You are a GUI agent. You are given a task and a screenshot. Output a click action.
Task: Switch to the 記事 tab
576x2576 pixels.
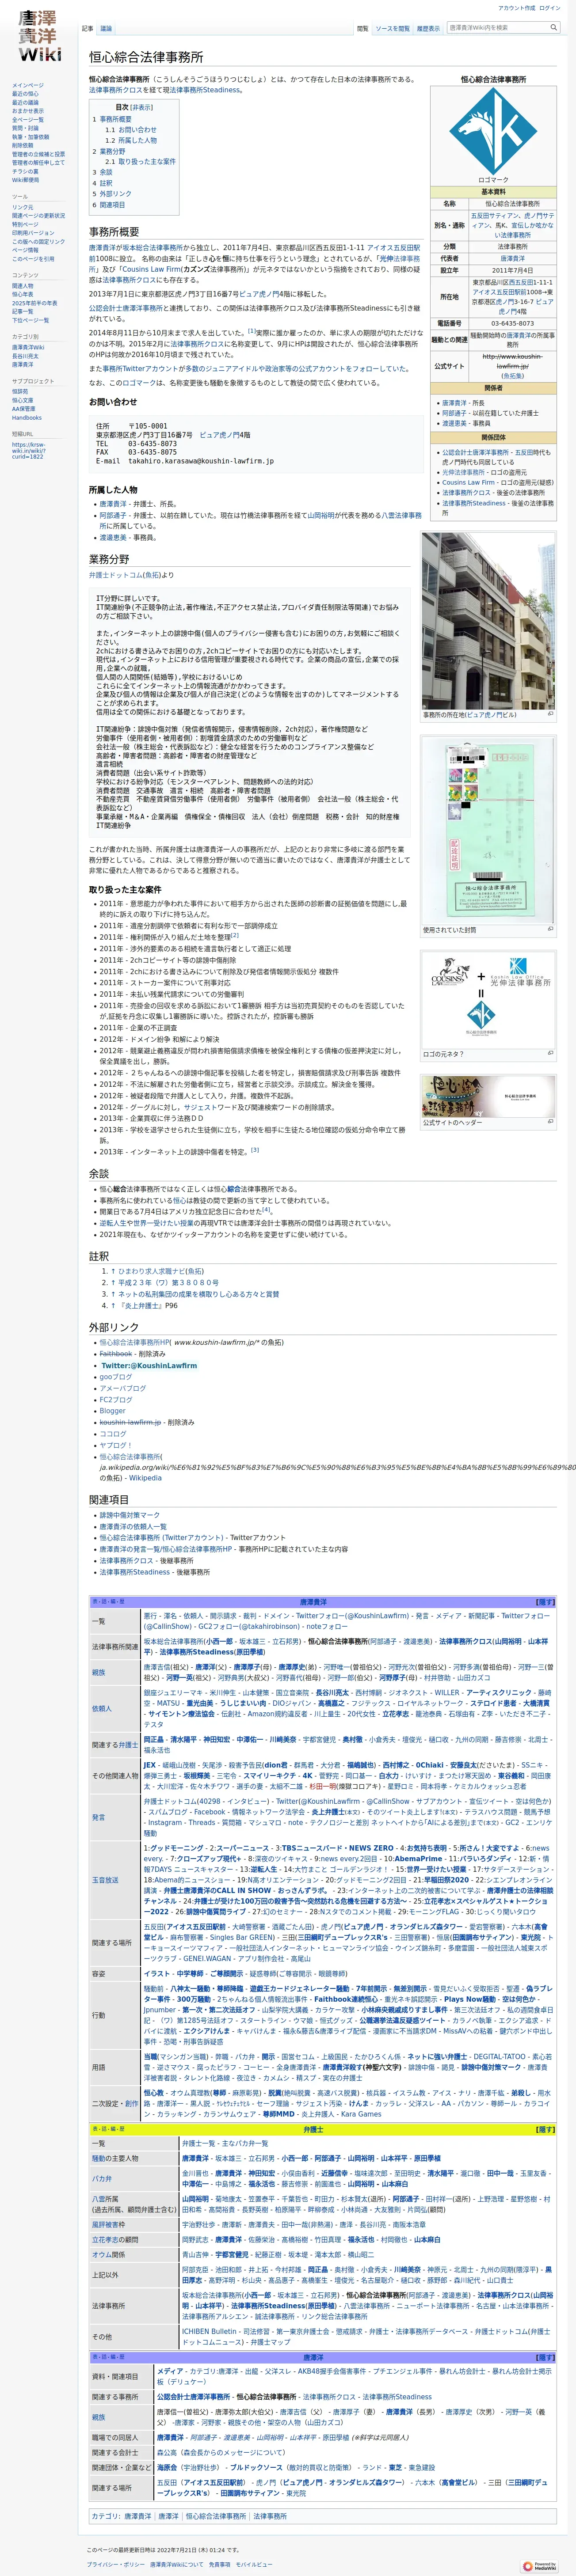coord(88,29)
